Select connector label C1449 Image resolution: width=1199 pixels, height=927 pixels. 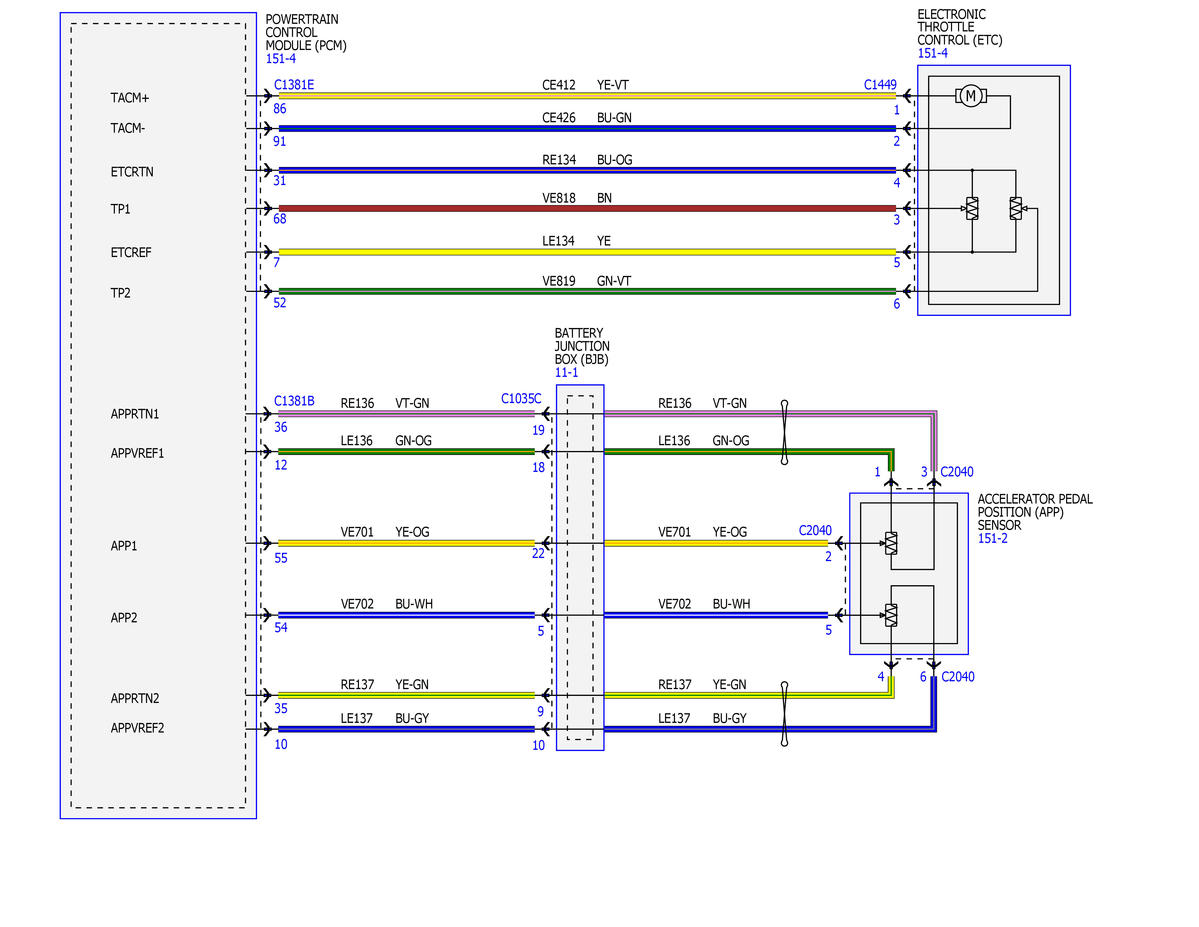(x=880, y=85)
